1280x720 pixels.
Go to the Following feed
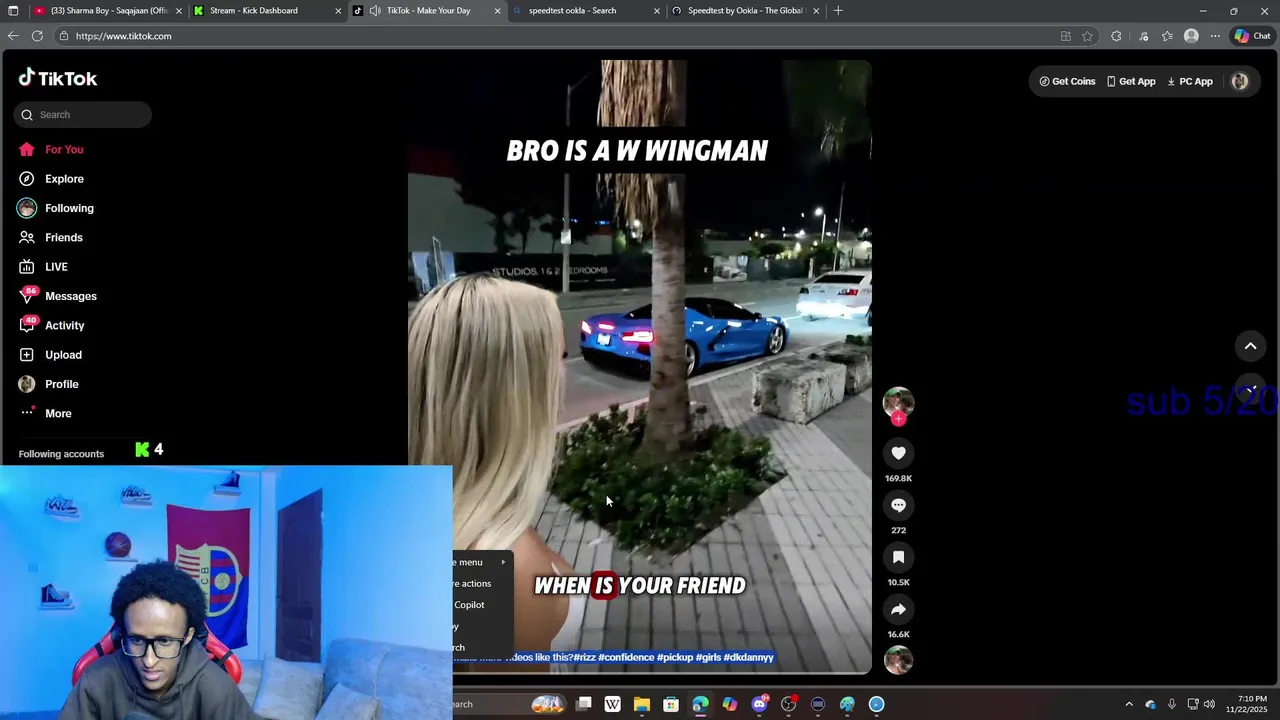[55, 208]
